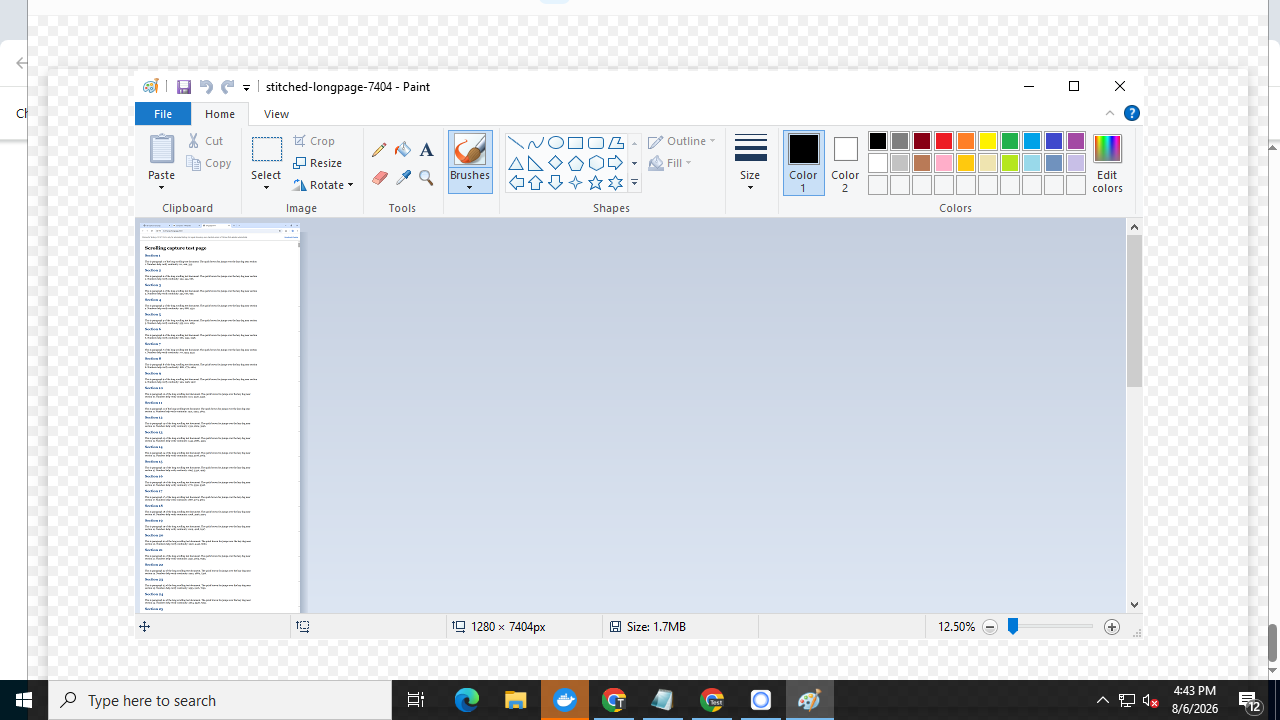This screenshot has width=1280, height=720.
Task: Open the Resize dialog
Action: 318,163
